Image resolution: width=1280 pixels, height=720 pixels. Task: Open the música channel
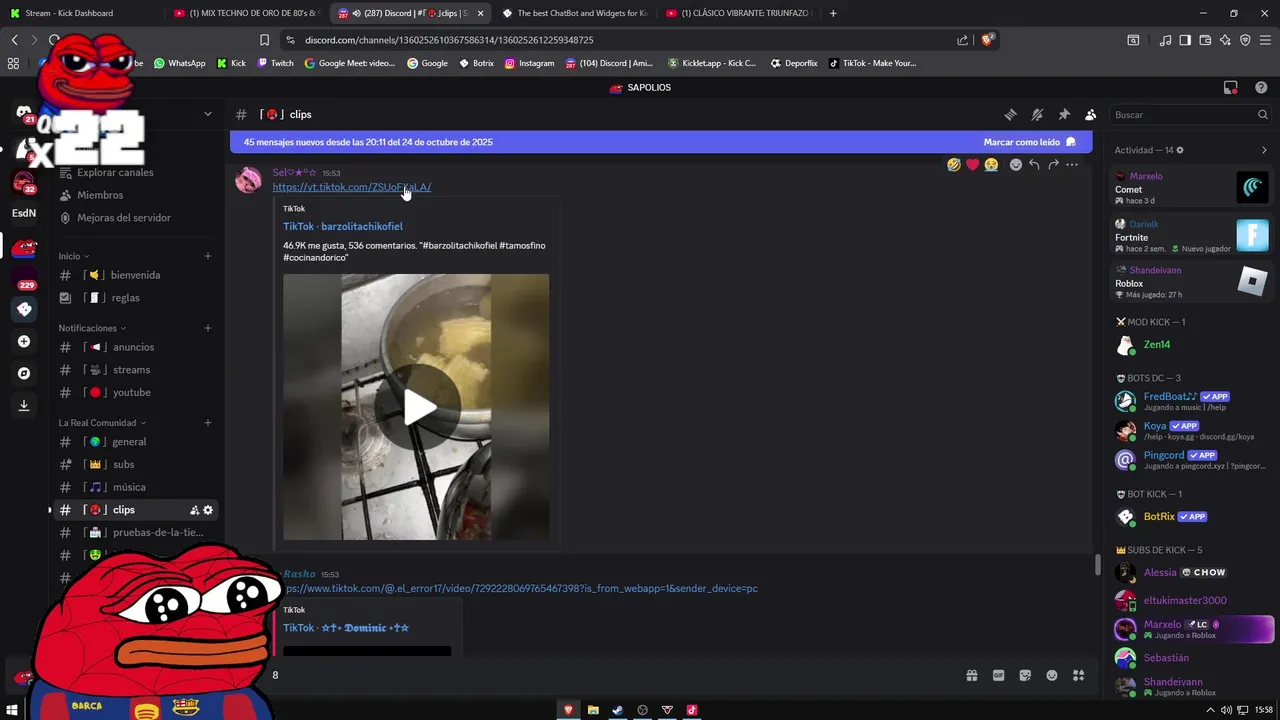click(x=136, y=487)
